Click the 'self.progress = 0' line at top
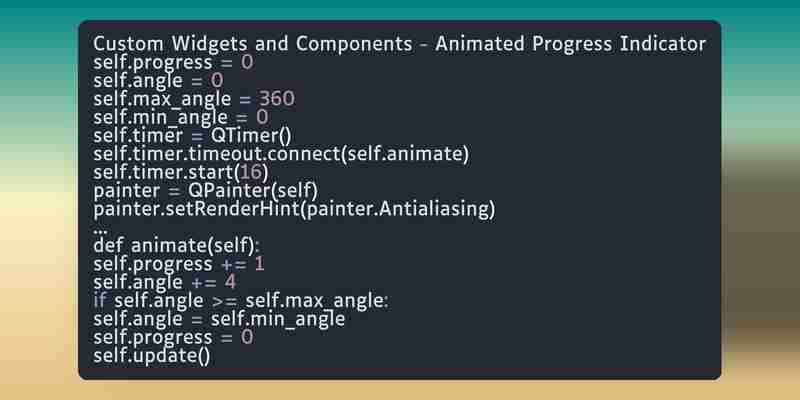800x400 pixels. pos(173,63)
